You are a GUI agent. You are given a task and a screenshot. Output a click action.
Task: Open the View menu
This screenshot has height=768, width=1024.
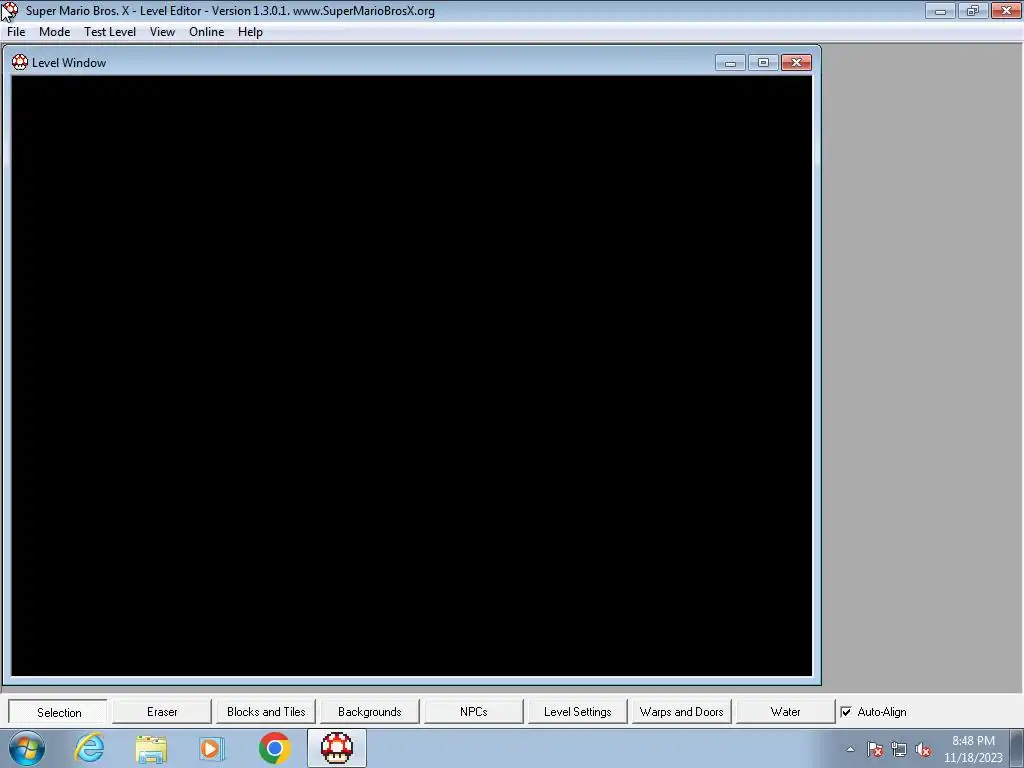(x=162, y=32)
